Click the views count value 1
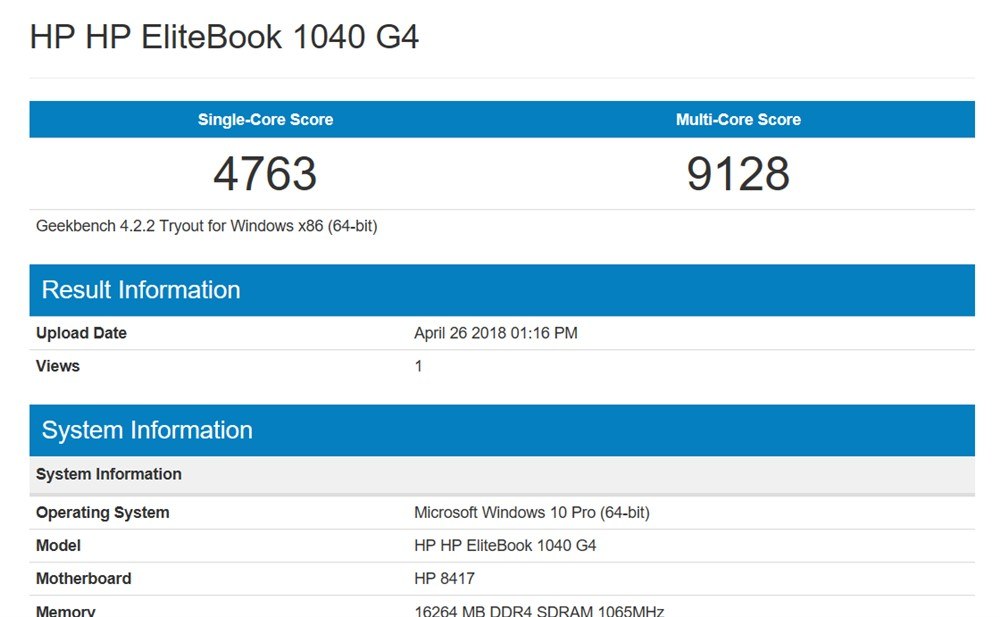 tap(418, 366)
